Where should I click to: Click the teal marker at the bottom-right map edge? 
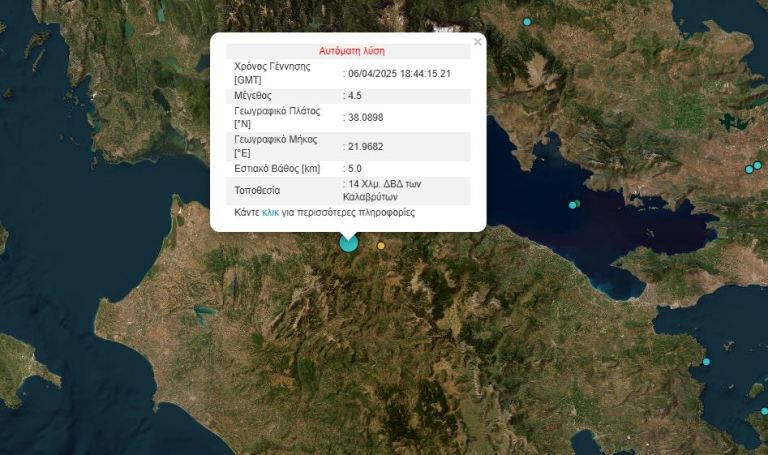(764, 411)
